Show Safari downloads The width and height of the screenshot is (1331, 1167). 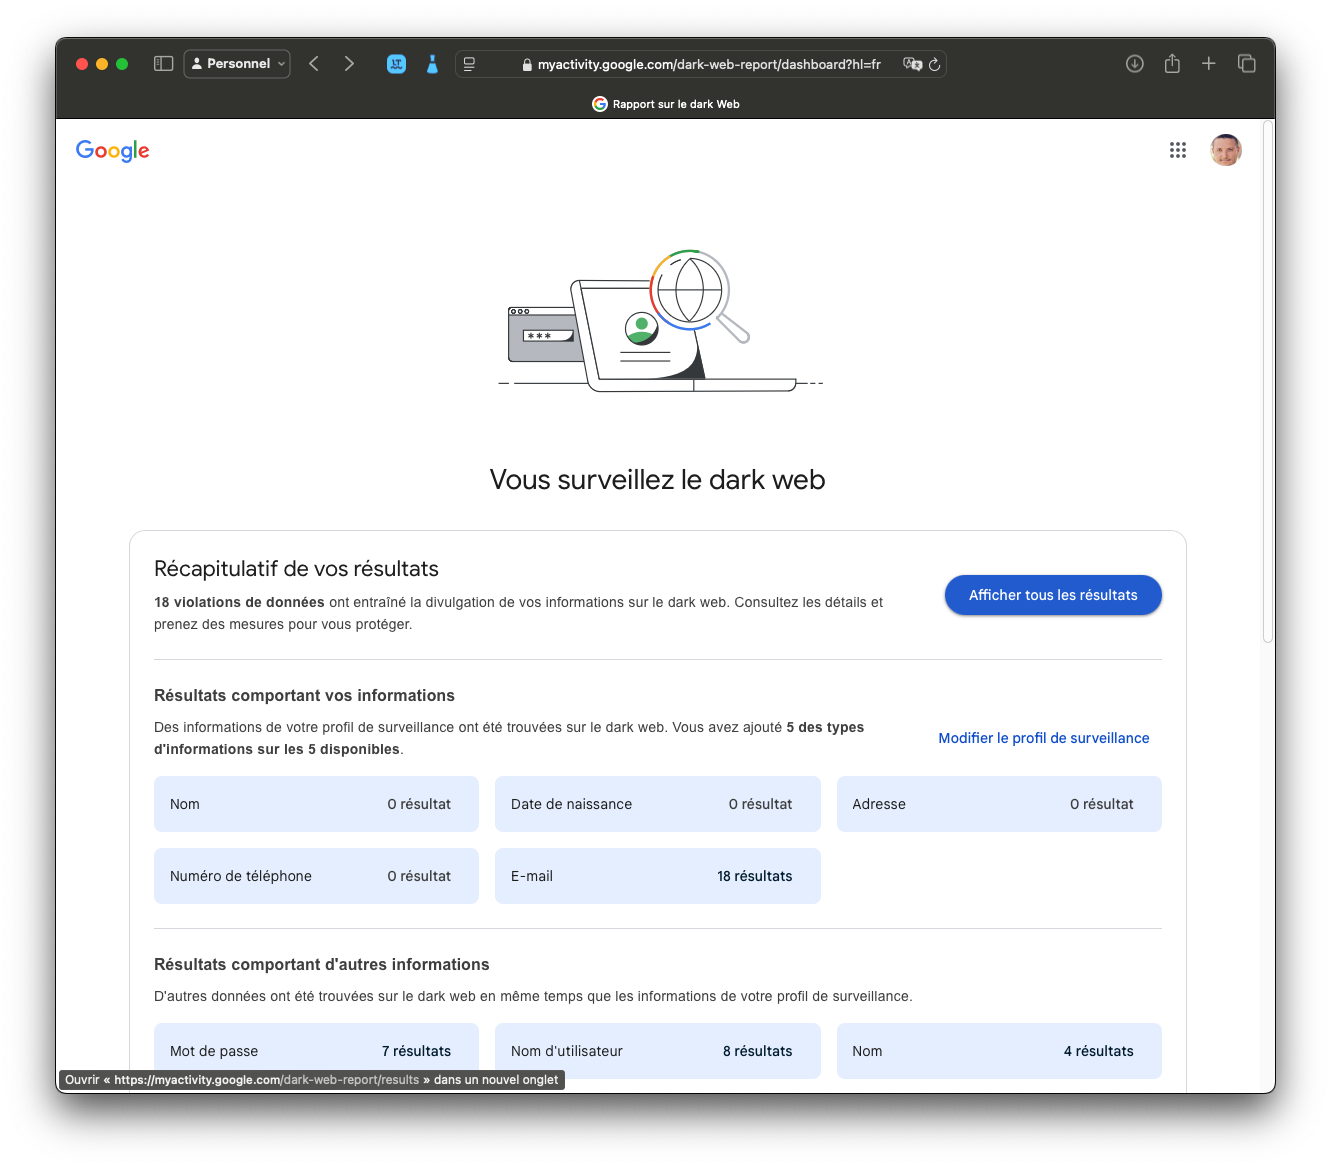[x=1134, y=64]
